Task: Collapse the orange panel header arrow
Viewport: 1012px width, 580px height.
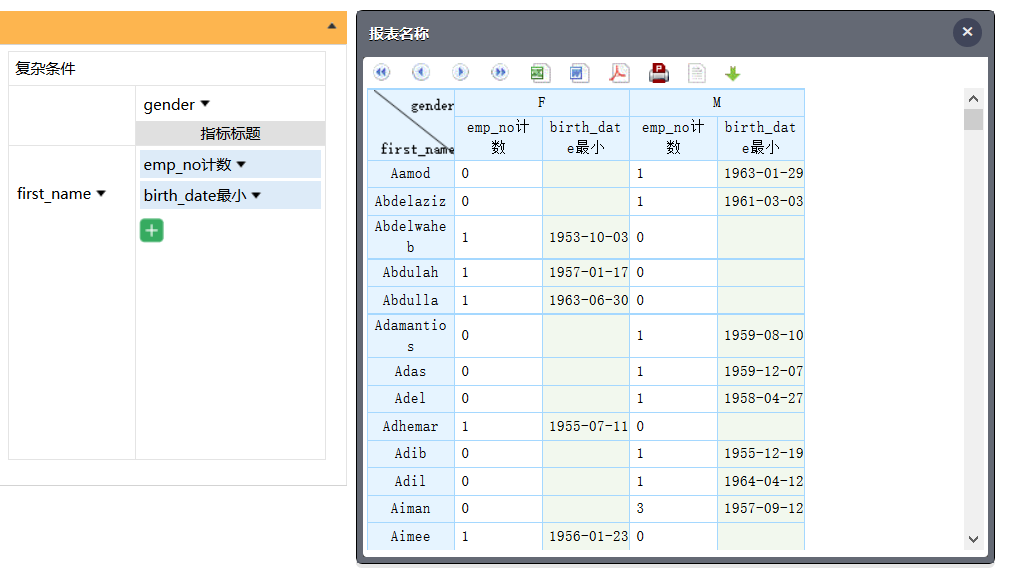Action: (x=332, y=26)
